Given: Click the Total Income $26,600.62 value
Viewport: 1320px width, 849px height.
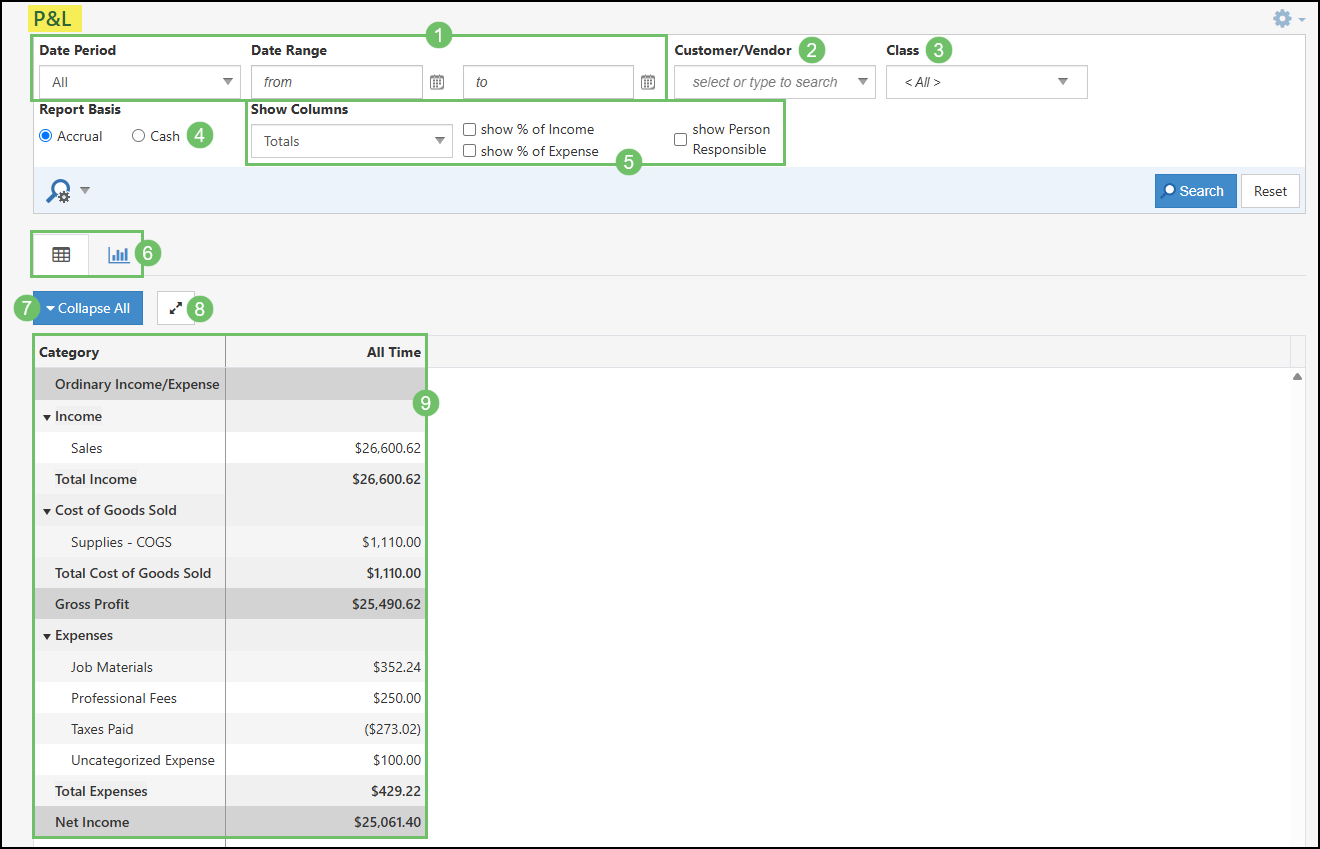Looking at the screenshot, I should [x=386, y=479].
